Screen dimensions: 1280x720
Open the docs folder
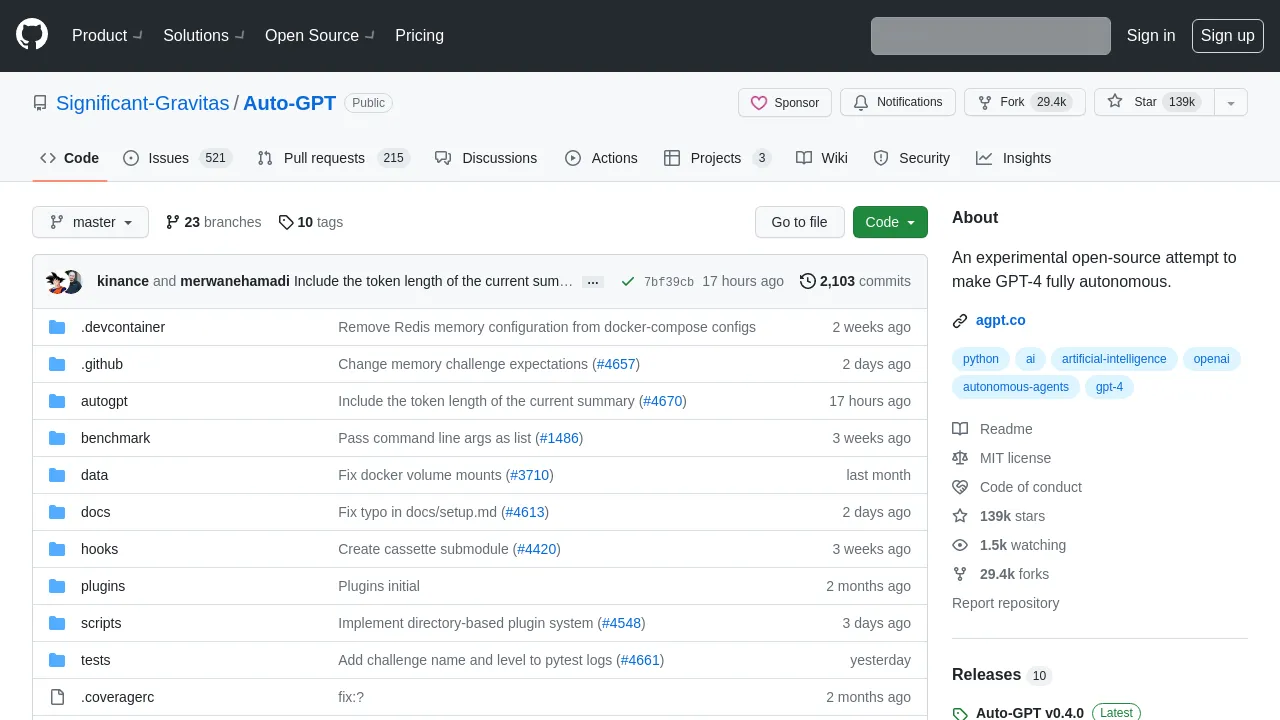[96, 512]
